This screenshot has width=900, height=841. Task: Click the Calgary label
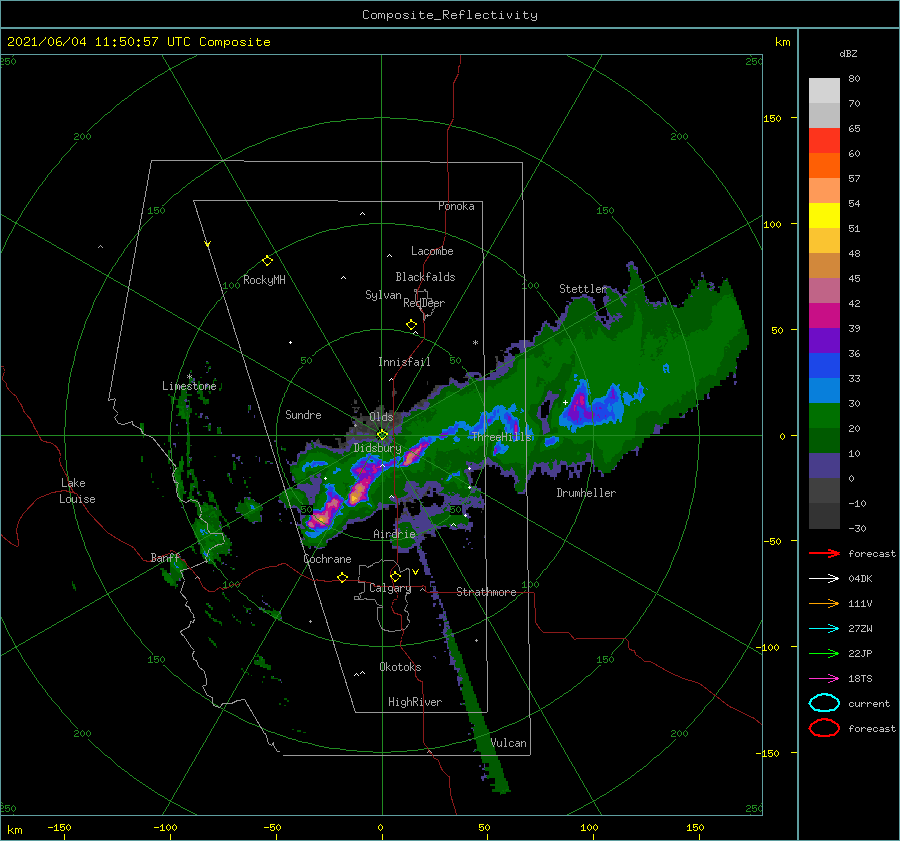click(390, 588)
